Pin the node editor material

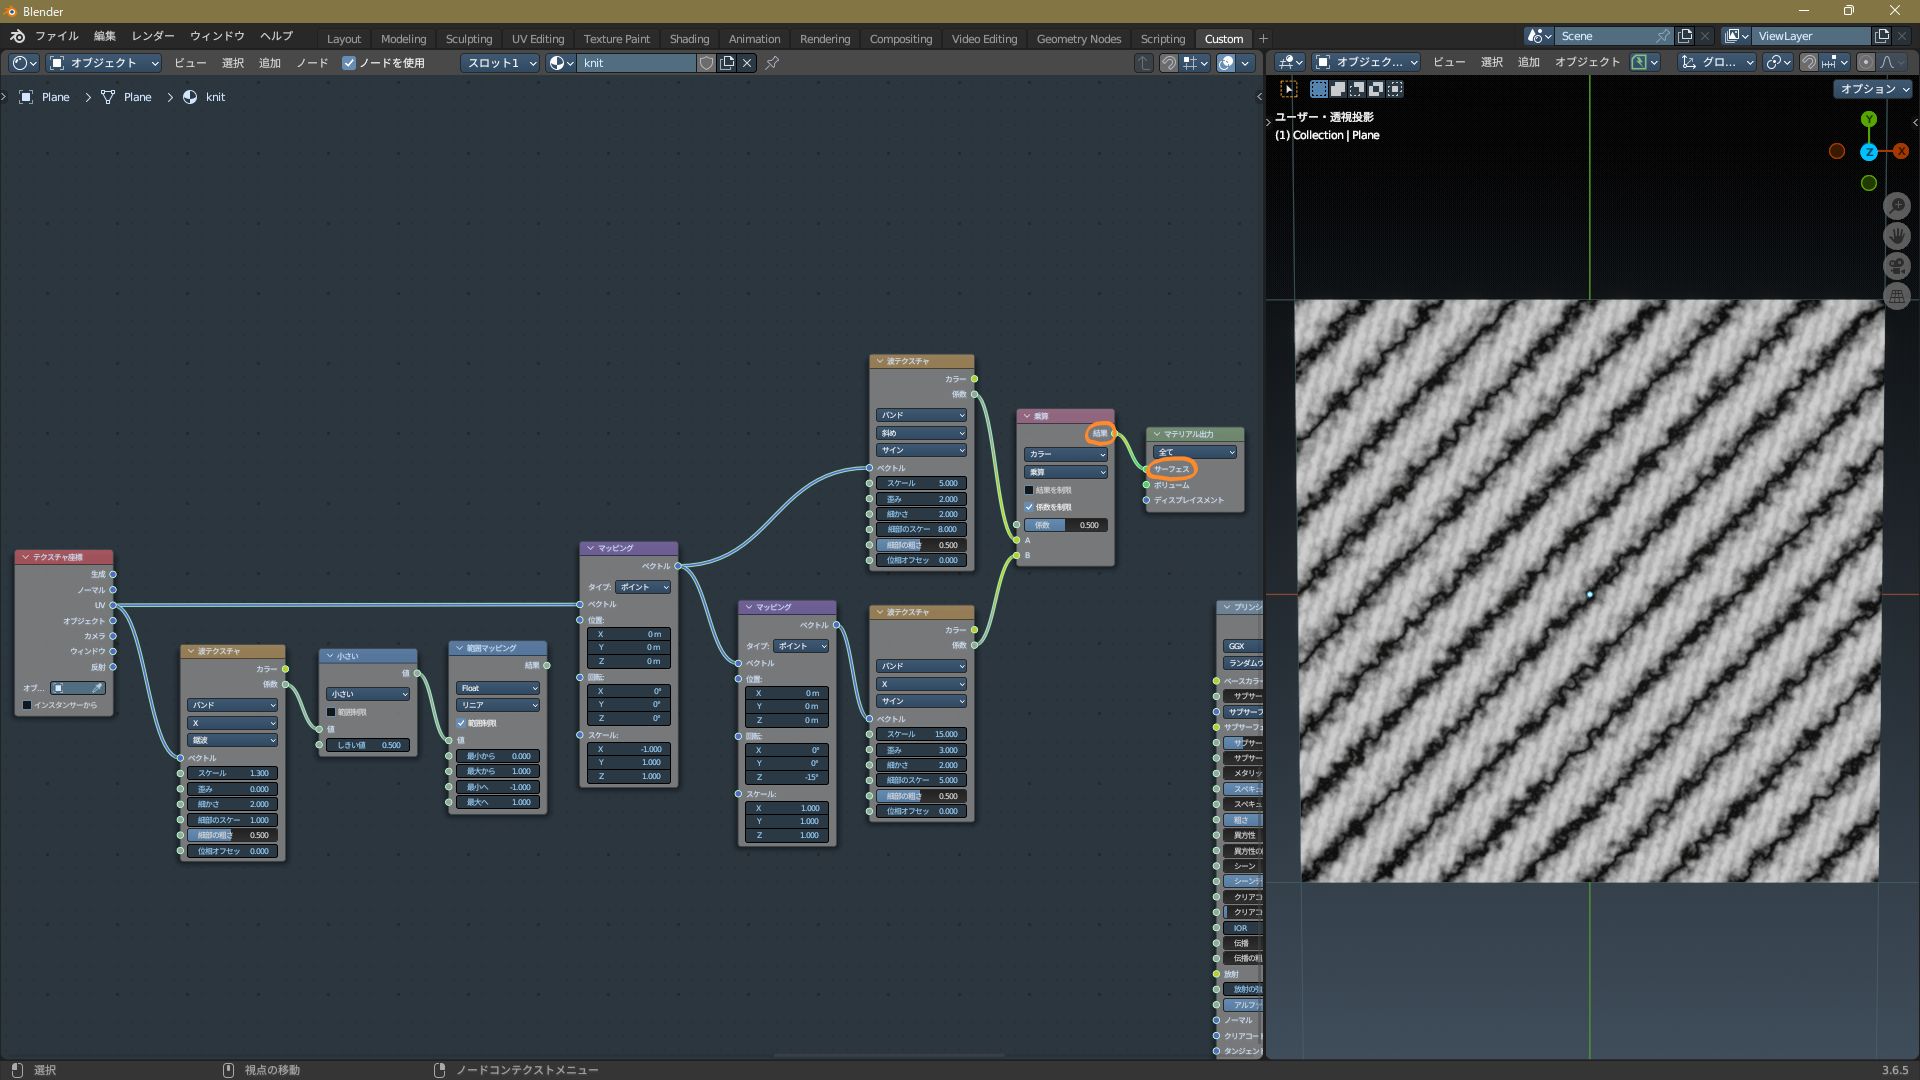click(772, 63)
